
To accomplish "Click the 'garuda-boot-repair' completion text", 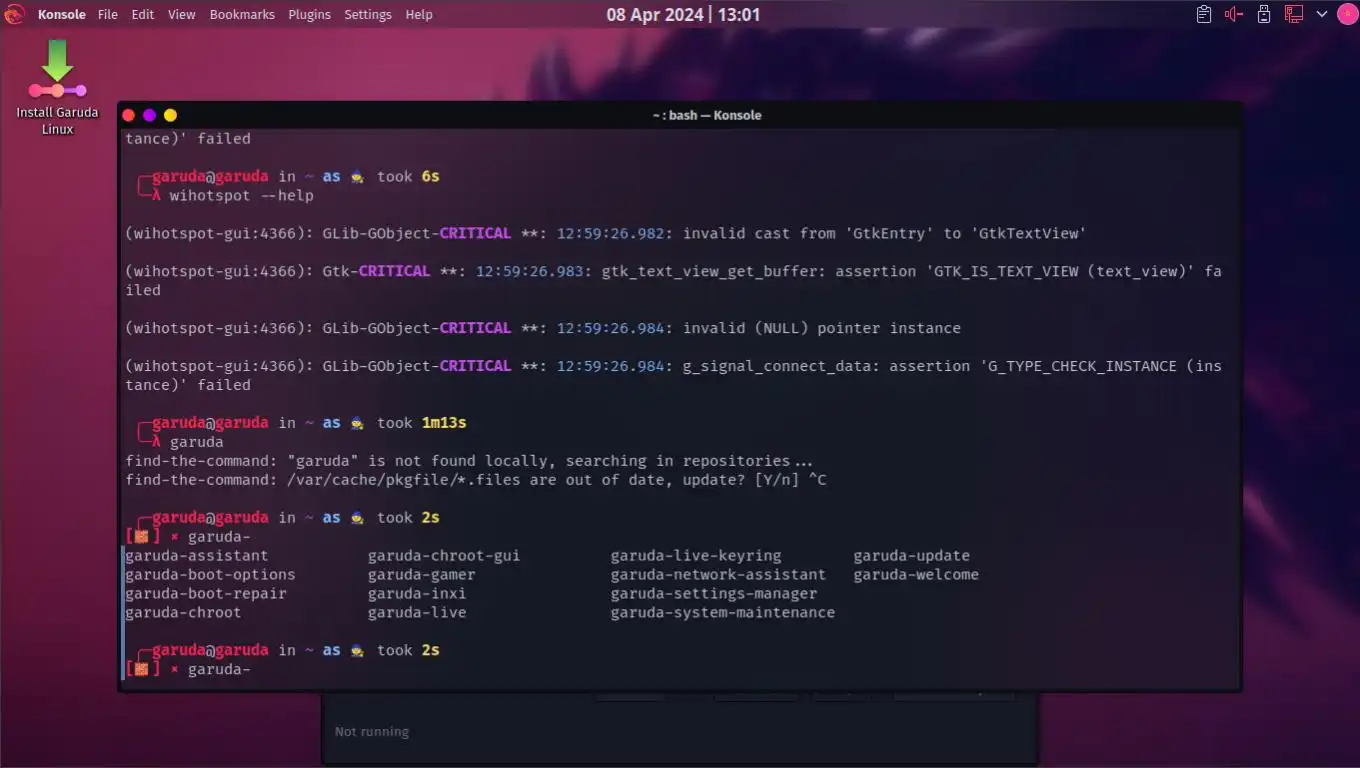I will (x=206, y=593).
